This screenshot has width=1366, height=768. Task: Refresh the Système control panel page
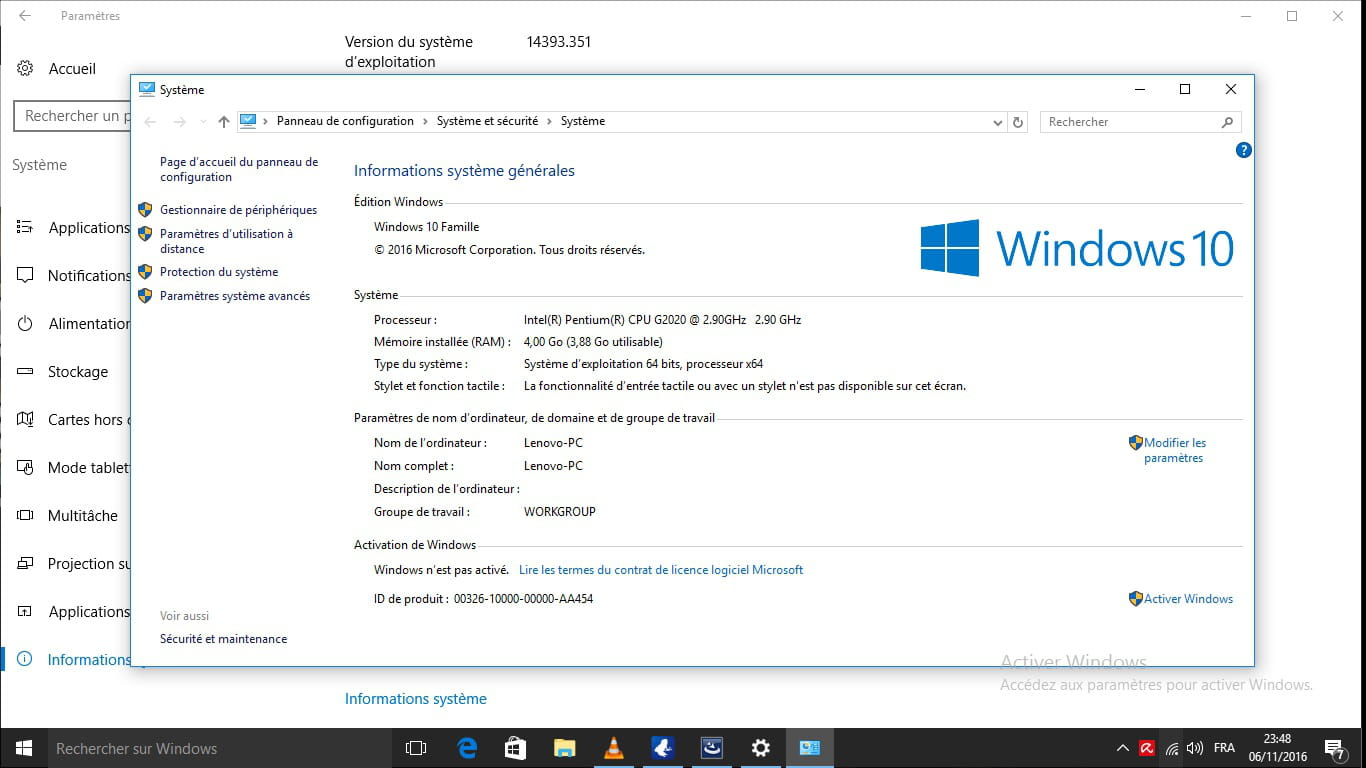1018,122
